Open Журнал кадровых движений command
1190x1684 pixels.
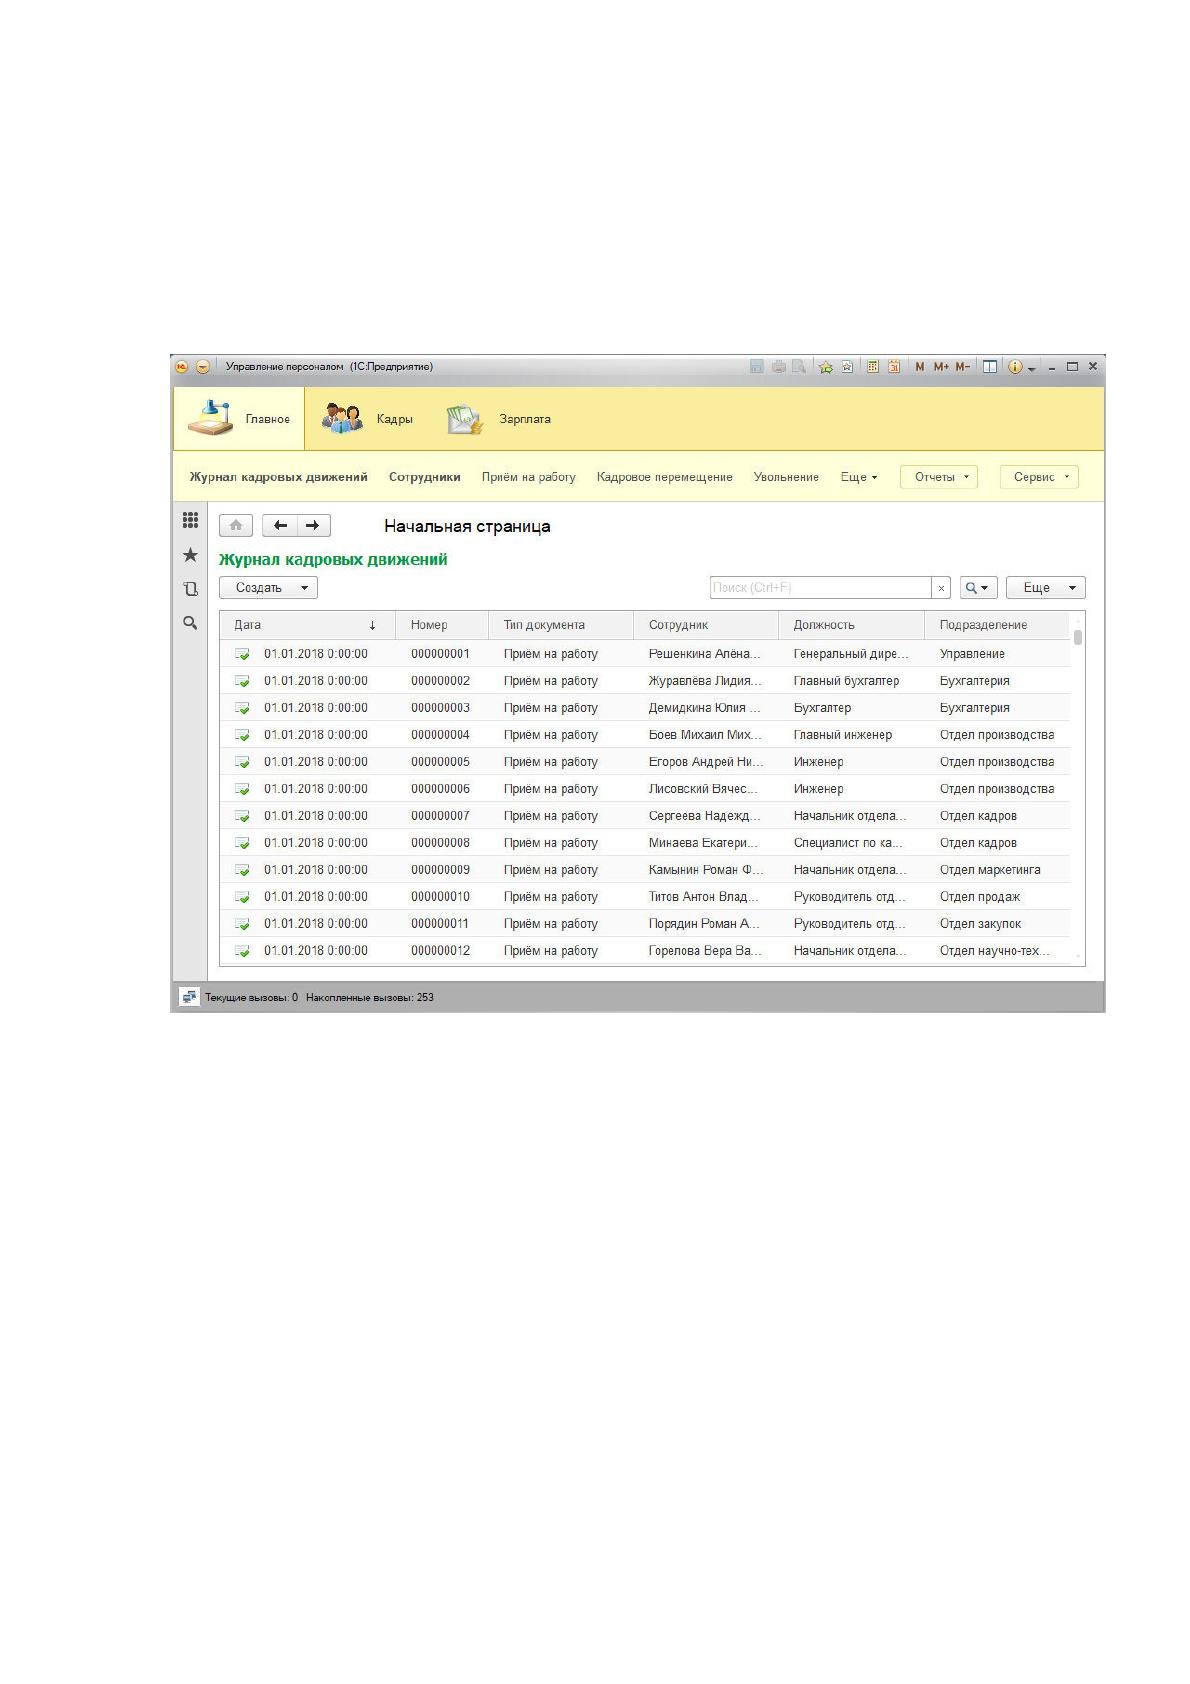(x=278, y=477)
